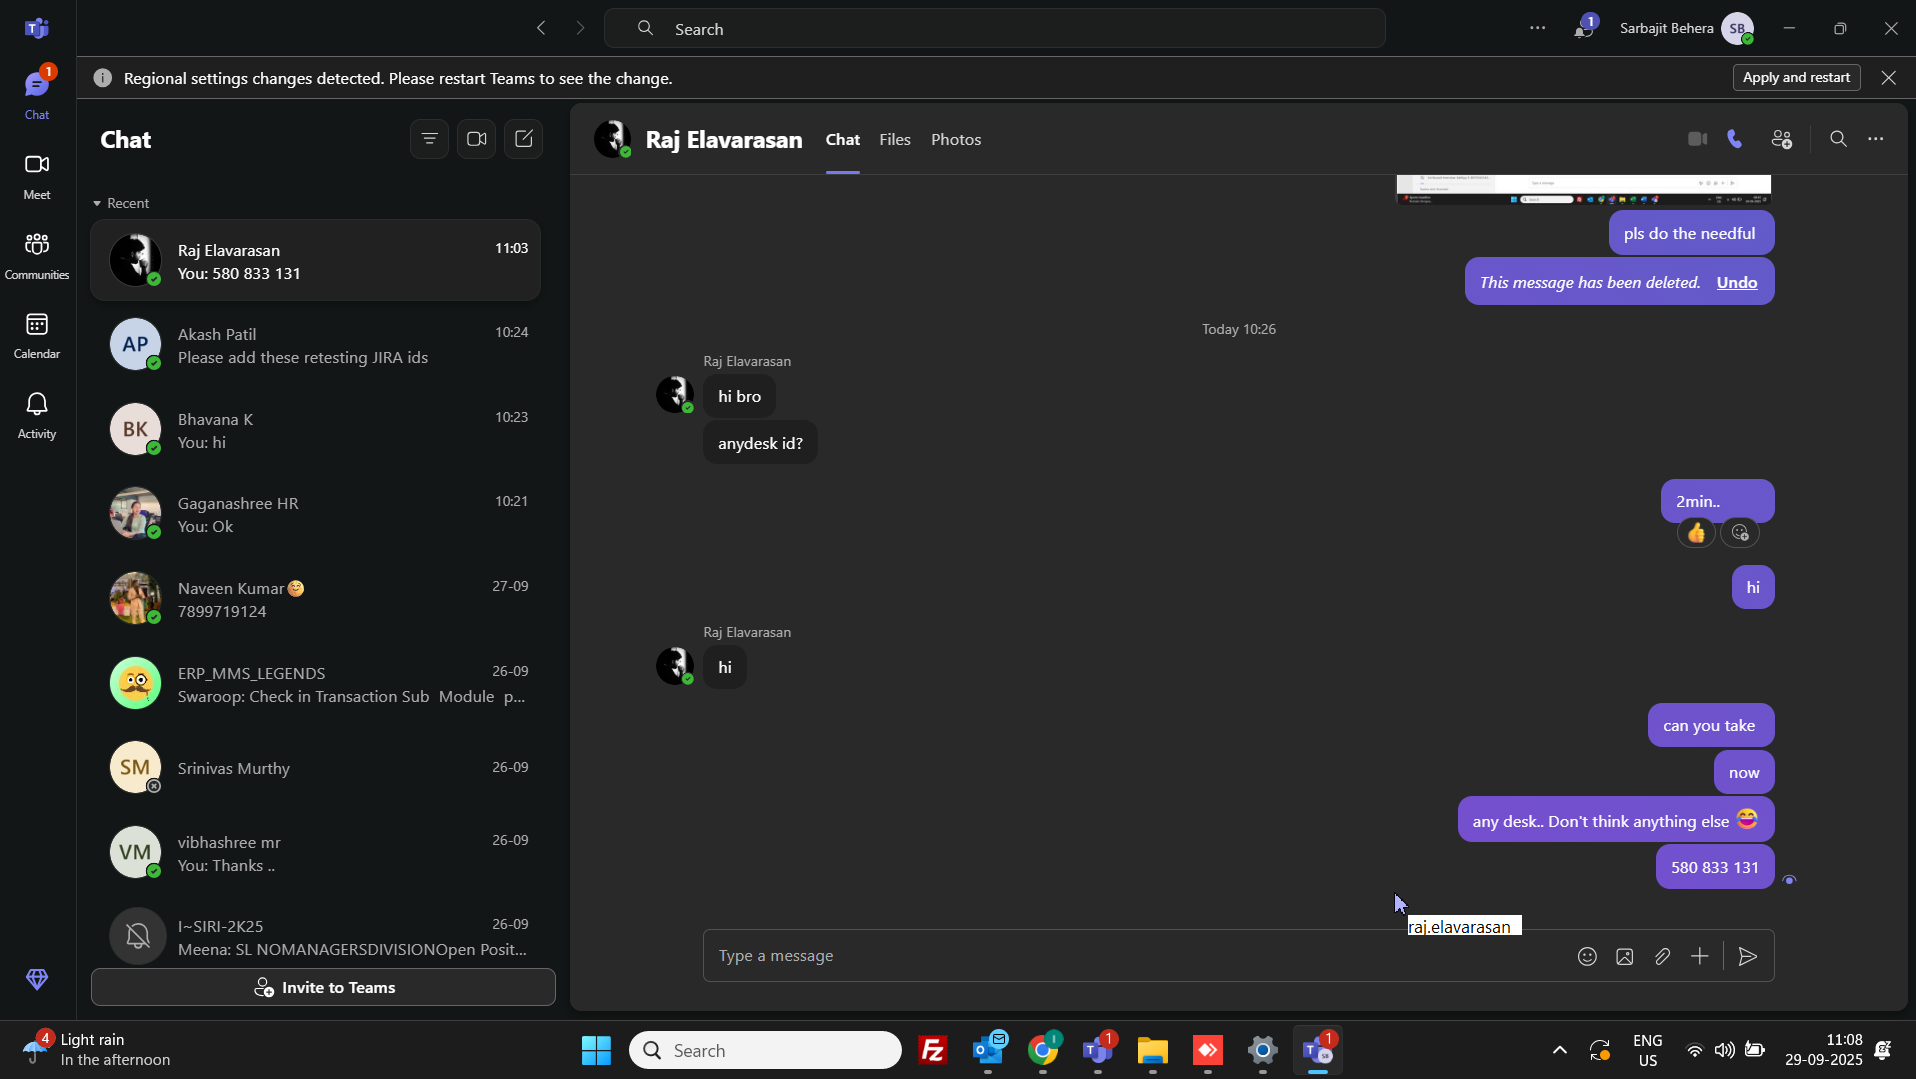1916x1079 pixels.
Task: Start a Meet now video call
Action: [476, 139]
